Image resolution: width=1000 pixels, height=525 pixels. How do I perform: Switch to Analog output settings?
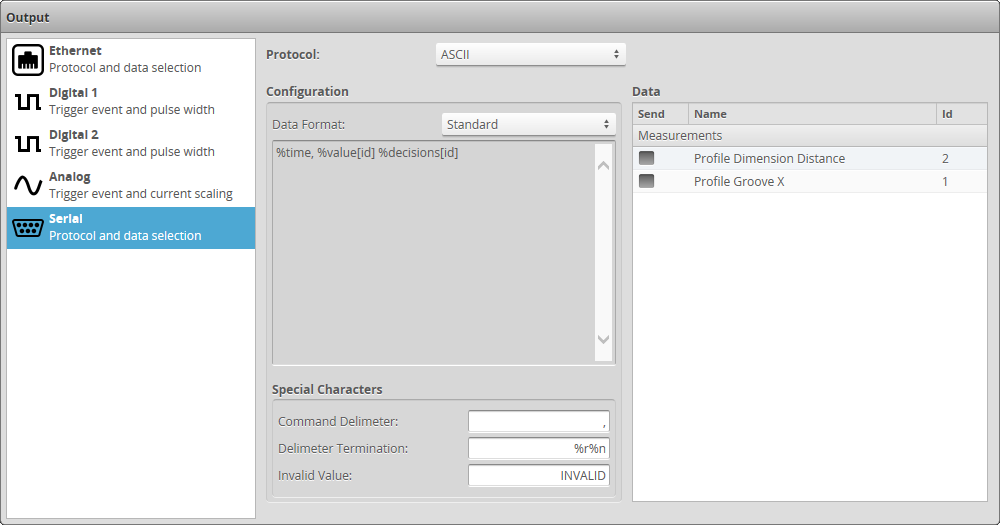(130, 186)
